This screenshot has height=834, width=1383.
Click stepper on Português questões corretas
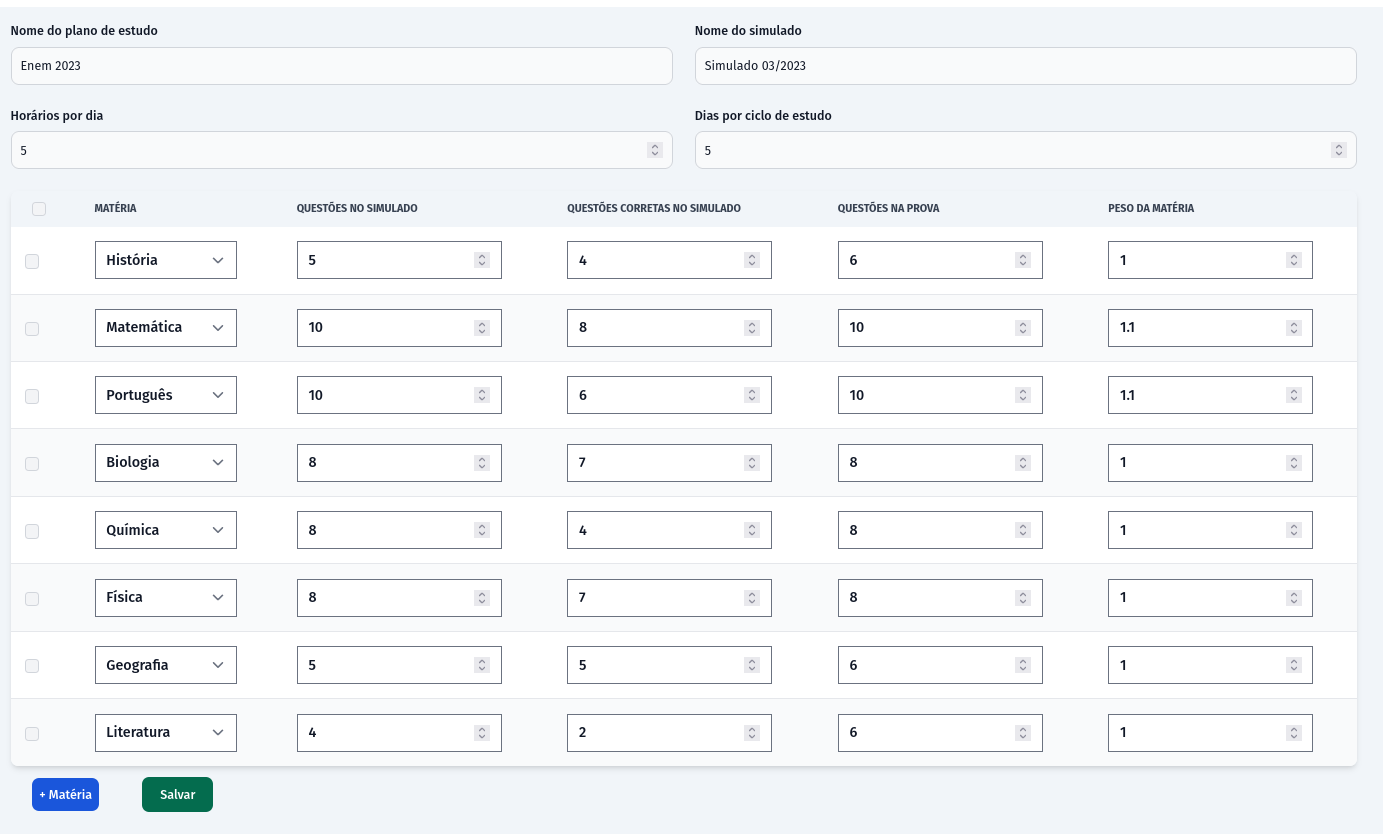[x=752, y=395]
